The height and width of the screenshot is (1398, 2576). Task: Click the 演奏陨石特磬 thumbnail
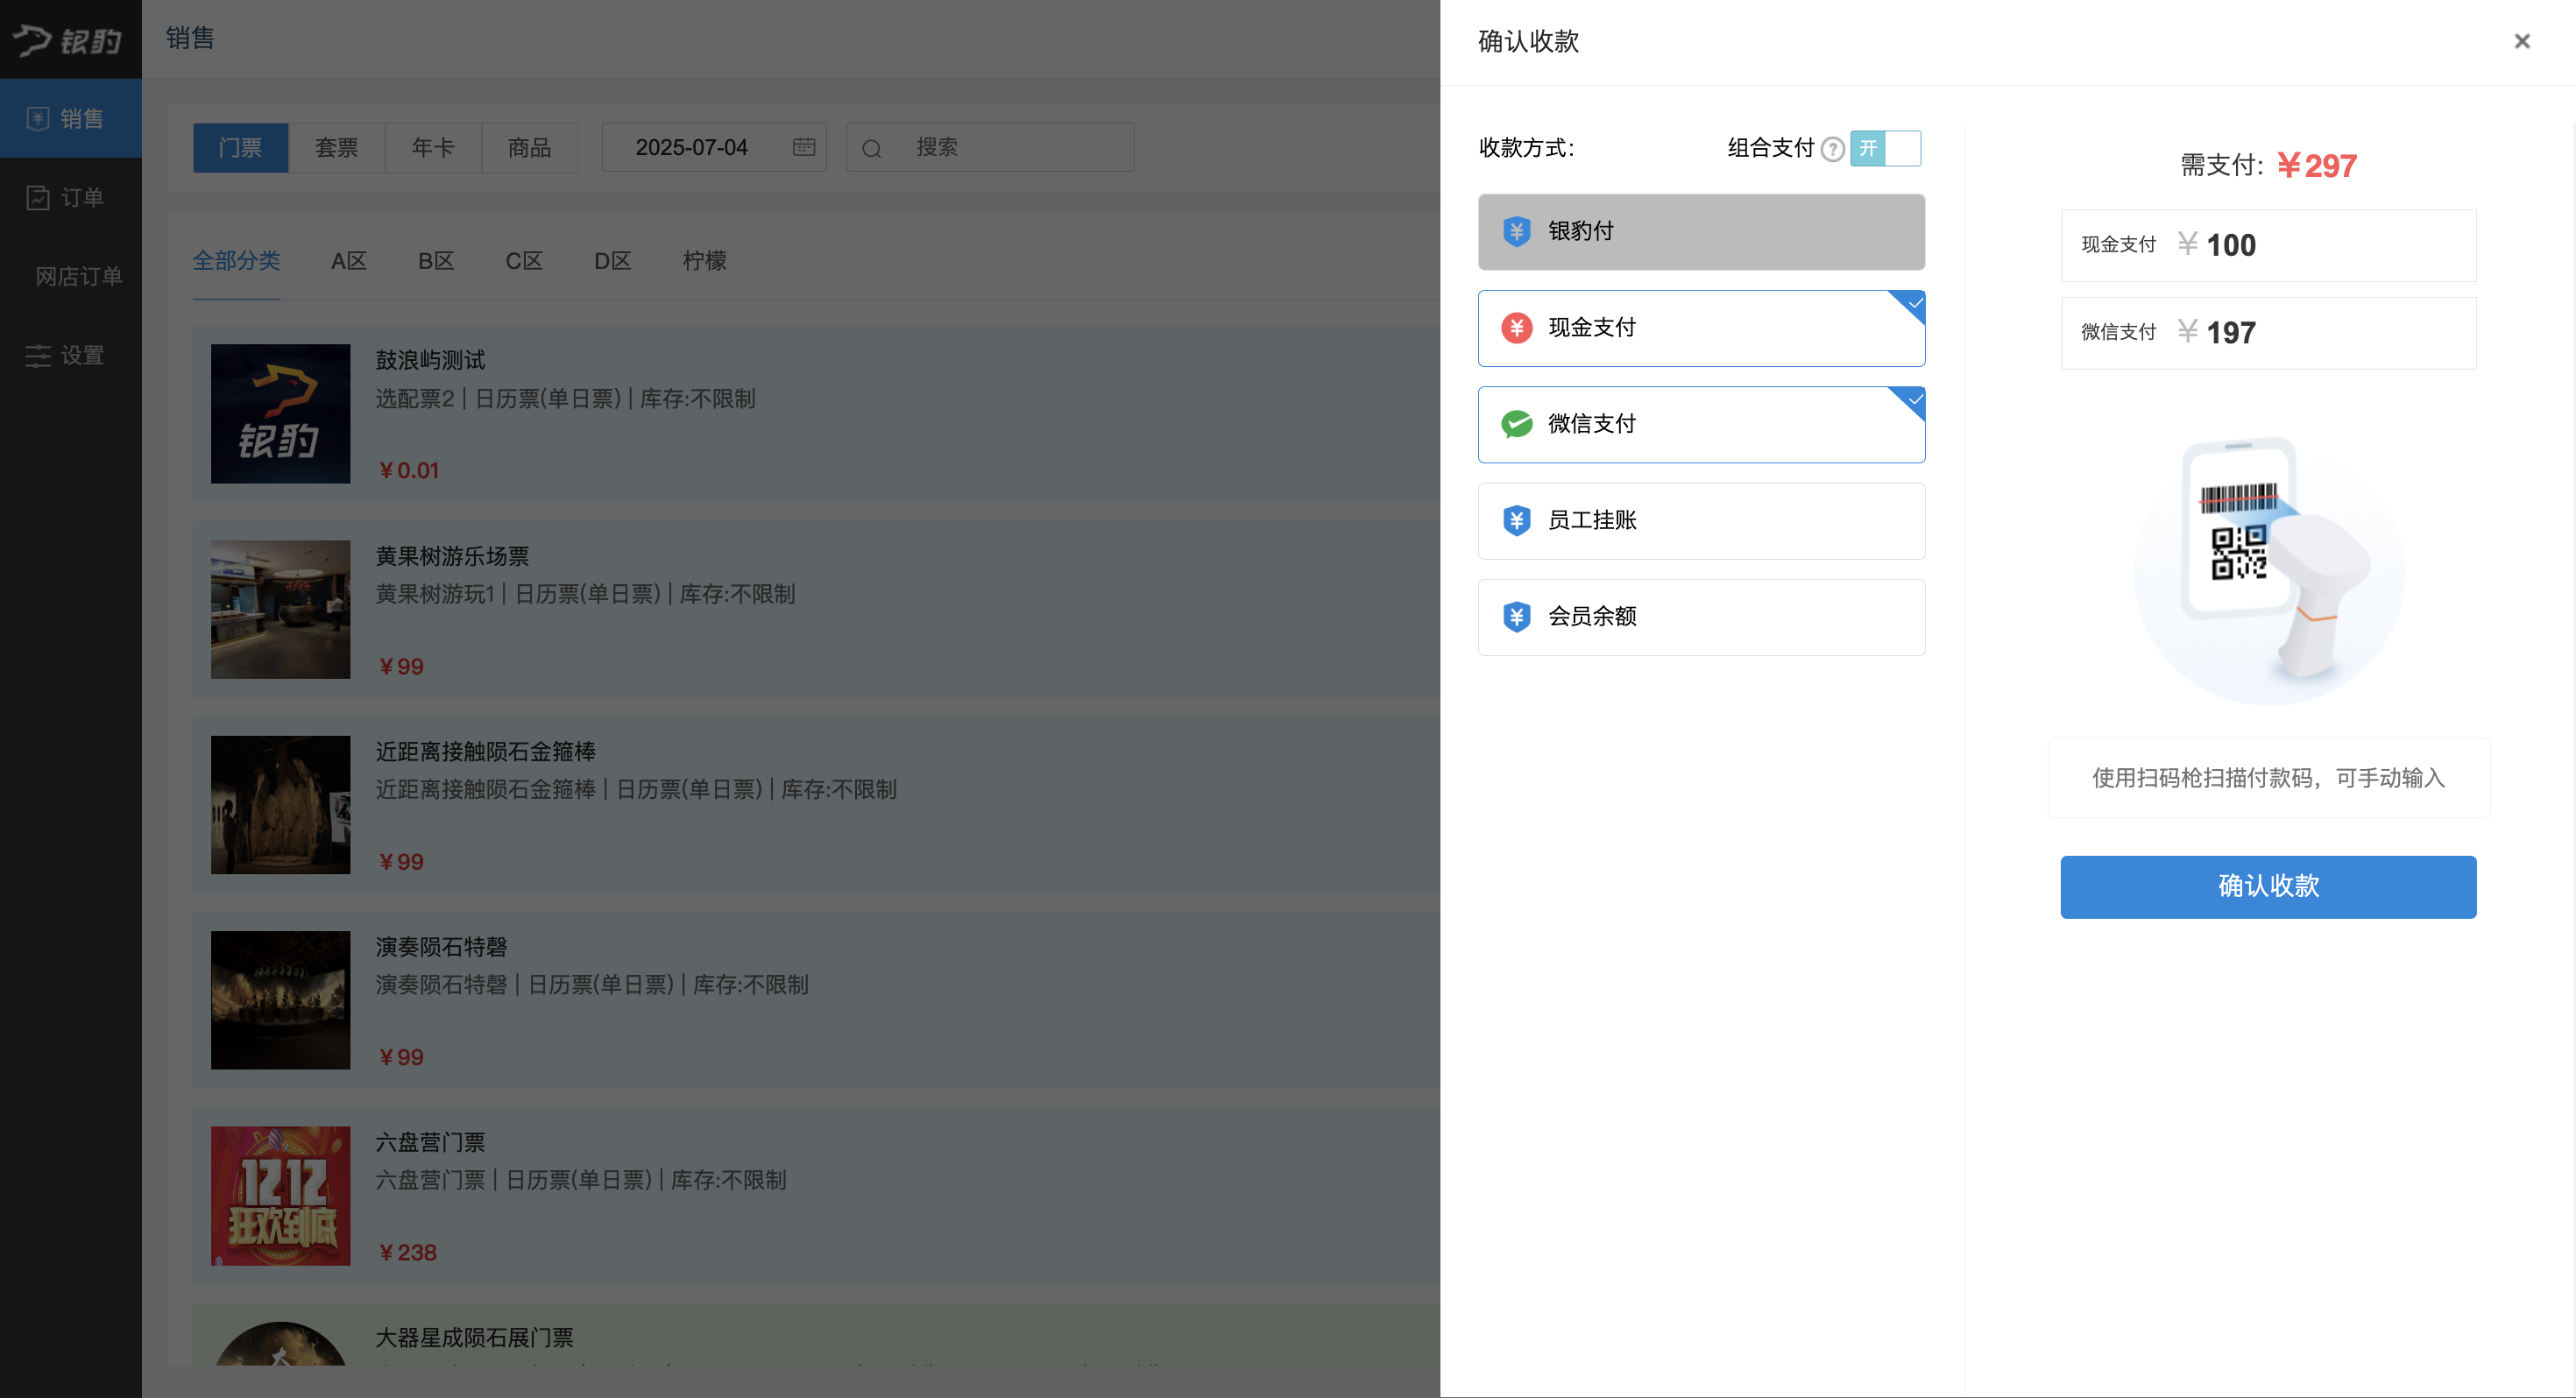point(281,1001)
